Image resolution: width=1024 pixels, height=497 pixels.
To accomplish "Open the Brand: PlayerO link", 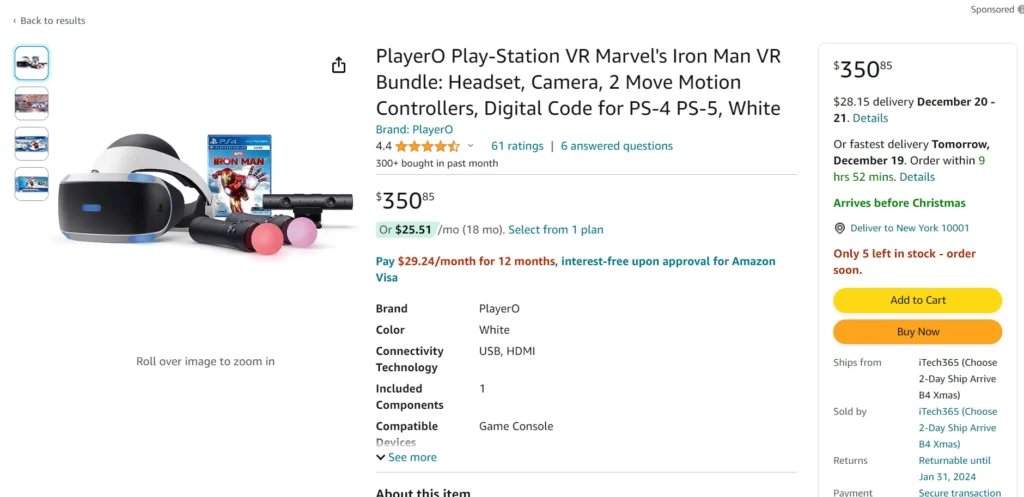I will point(414,129).
